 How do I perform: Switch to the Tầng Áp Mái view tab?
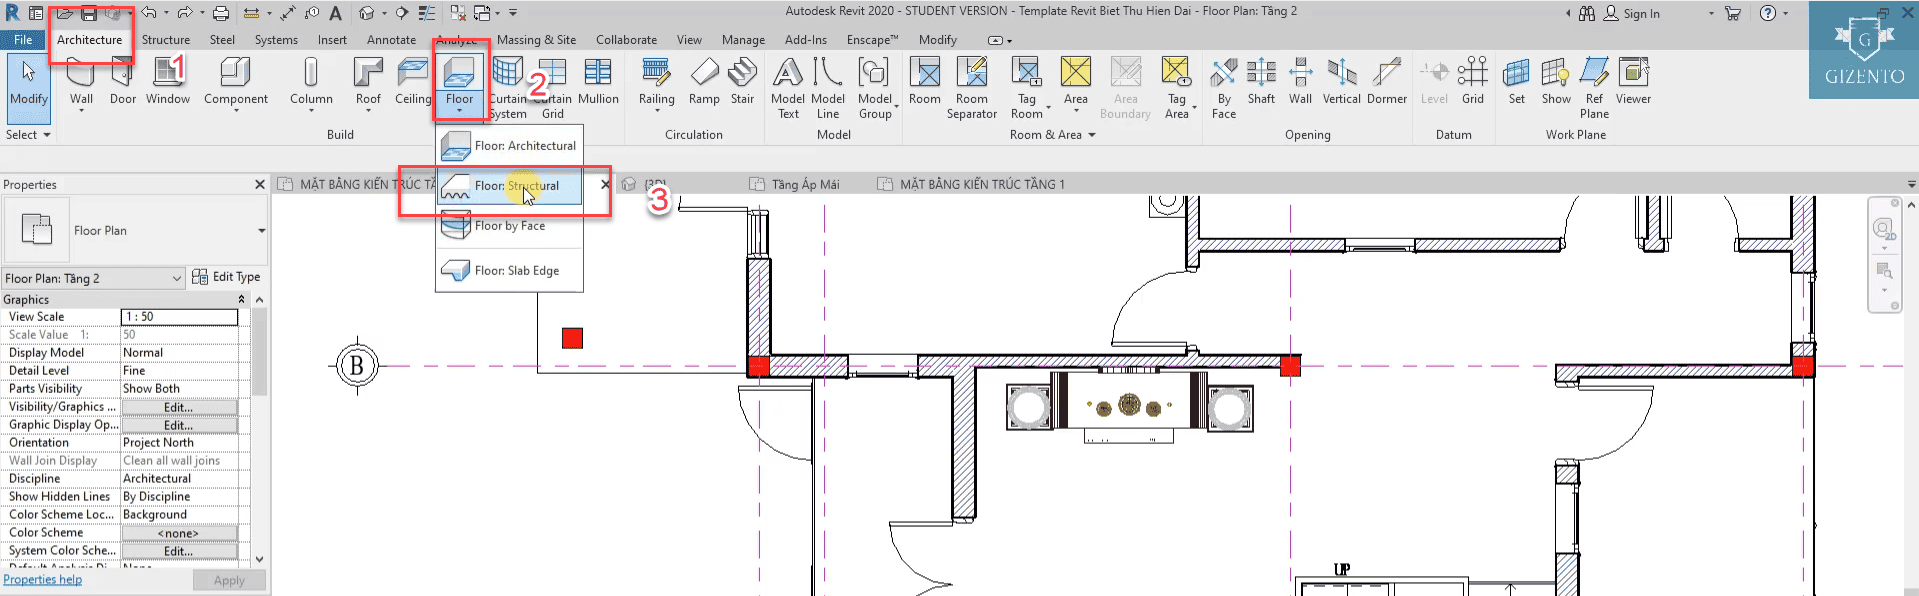[796, 184]
